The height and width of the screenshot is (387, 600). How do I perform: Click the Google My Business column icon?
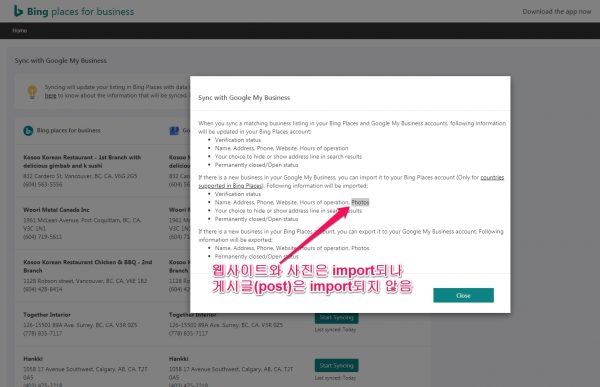click(x=174, y=131)
